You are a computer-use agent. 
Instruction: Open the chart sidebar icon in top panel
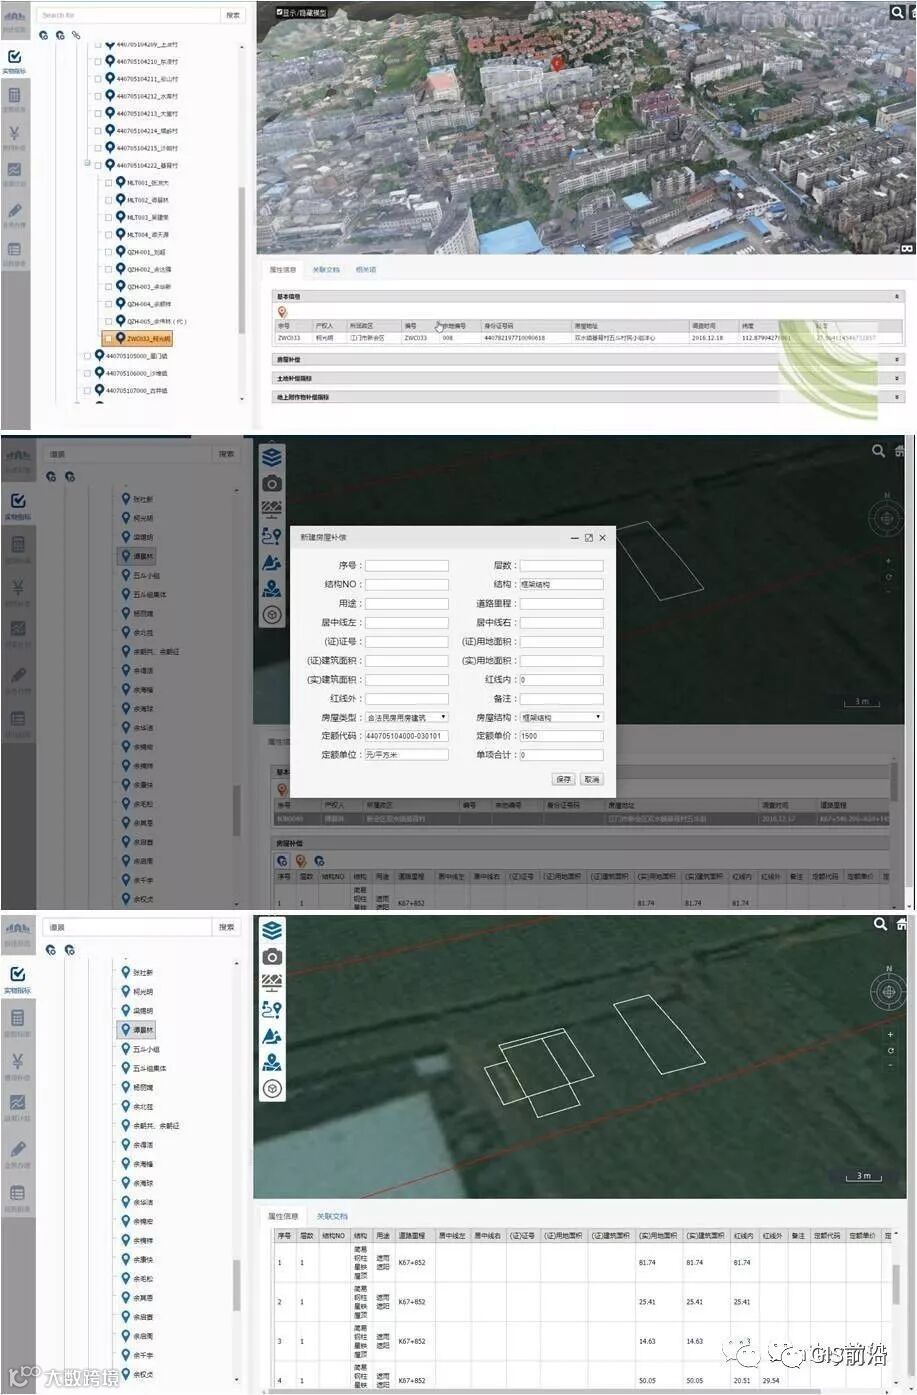(x=14, y=172)
